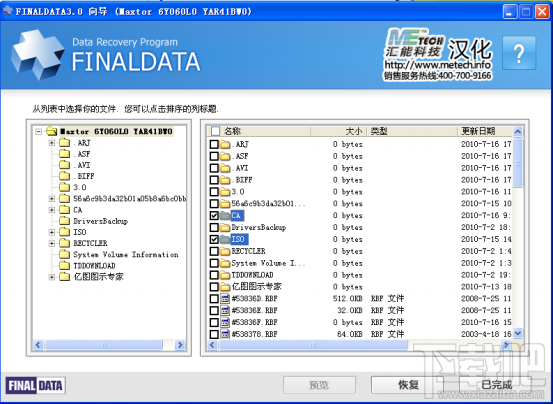Image resolution: width=553 pixels, height=404 pixels.
Task: Click file list horizontal scroll left arrow
Action: (212, 345)
